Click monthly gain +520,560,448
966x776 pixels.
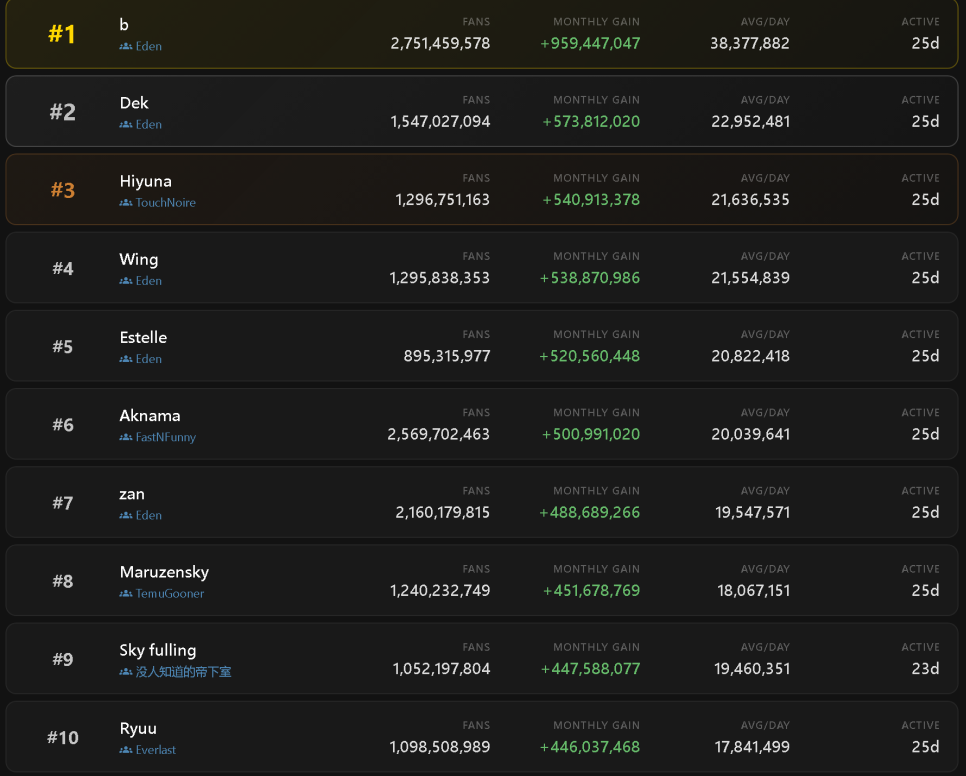[x=590, y=357]
